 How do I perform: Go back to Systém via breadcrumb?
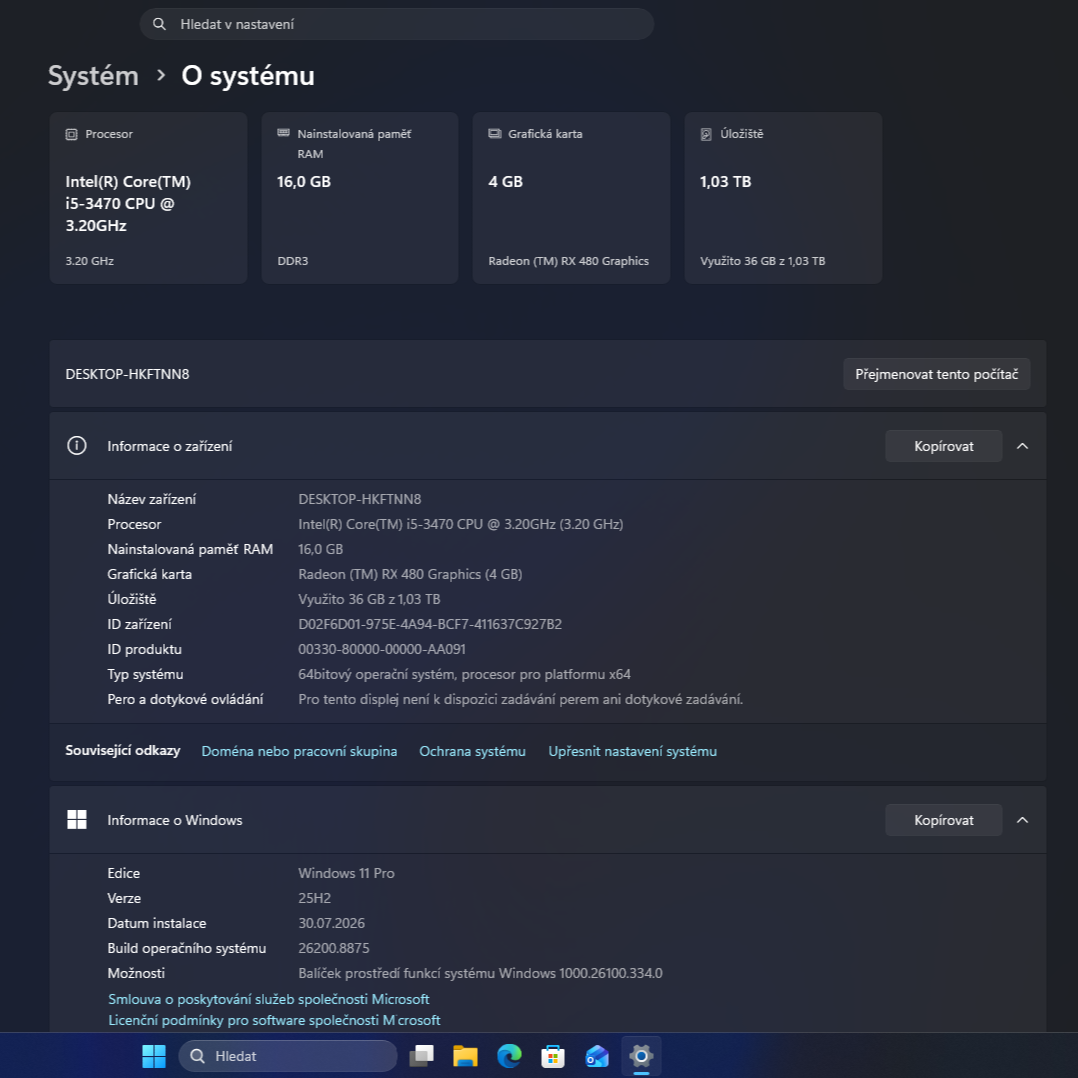(94, 76)
